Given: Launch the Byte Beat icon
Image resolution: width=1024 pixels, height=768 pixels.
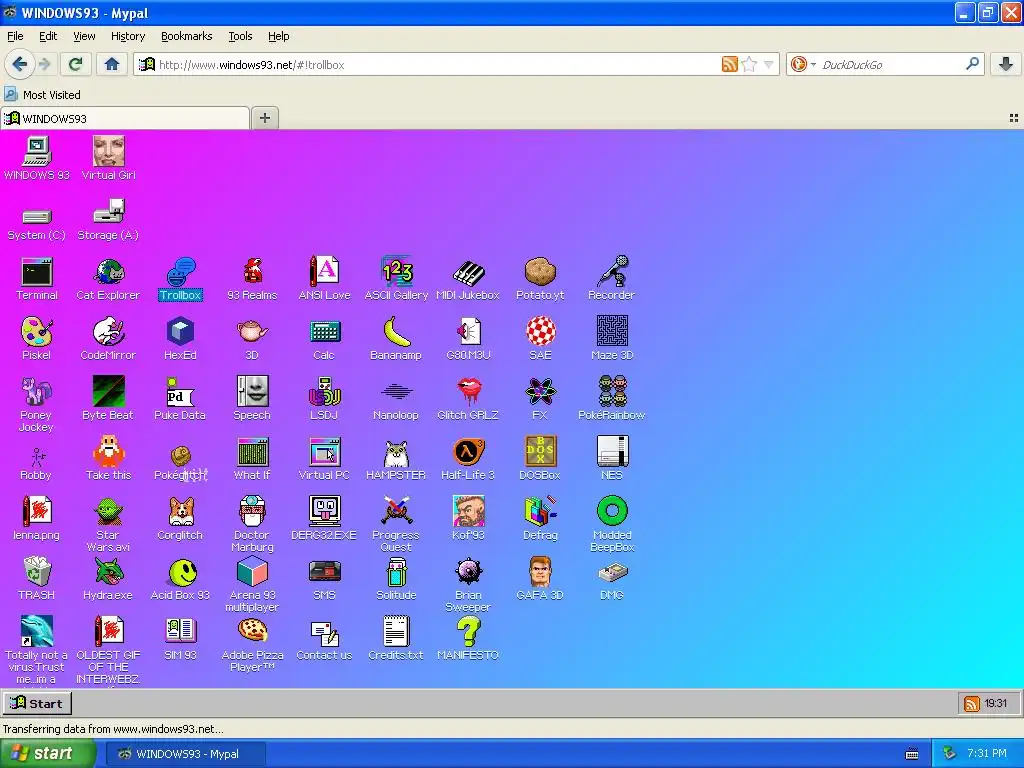Looking at the screenshot, I should pyautogui.click(x=108, y=398).
